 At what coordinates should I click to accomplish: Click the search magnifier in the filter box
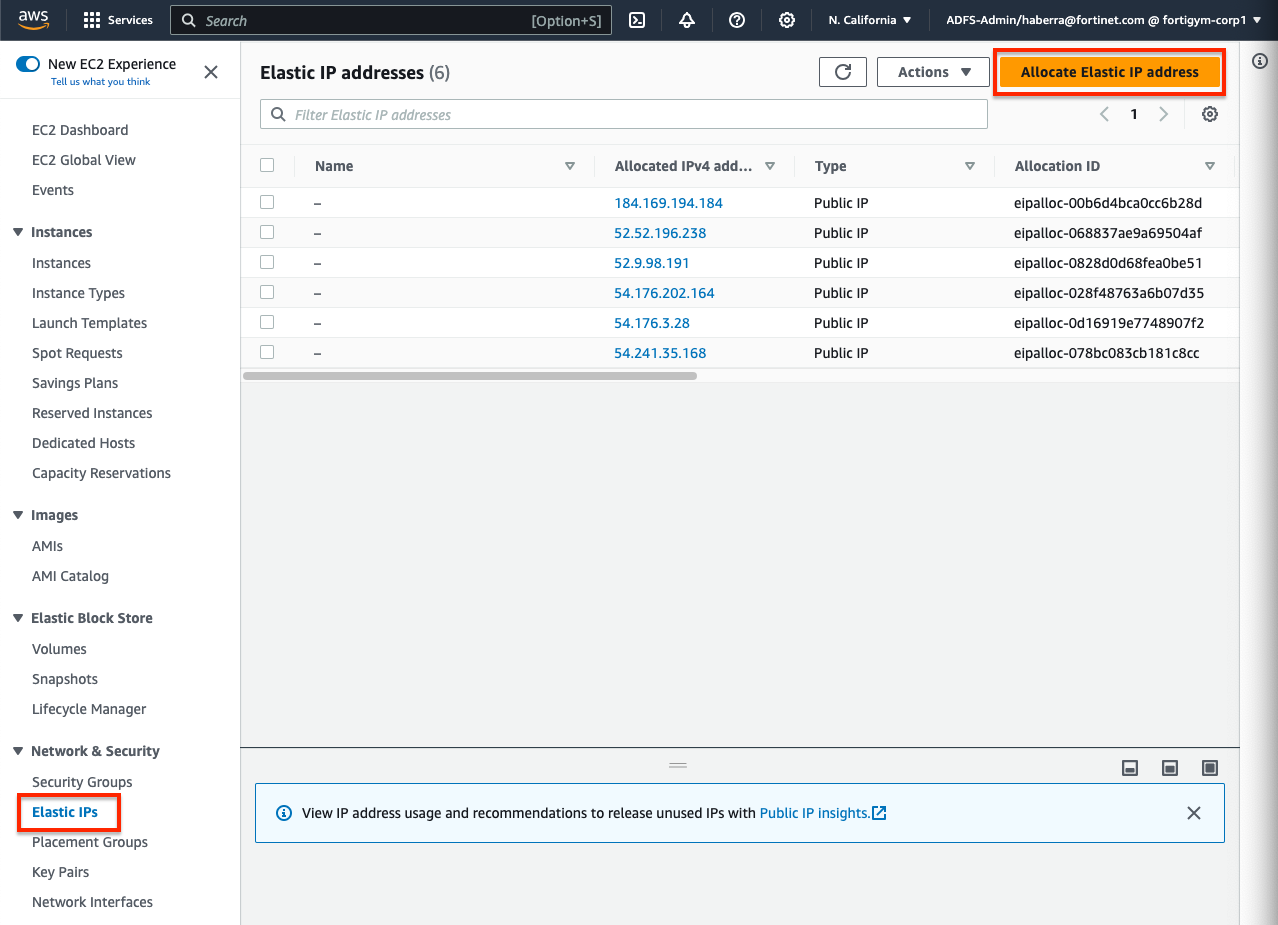click(x=278, y=115)
